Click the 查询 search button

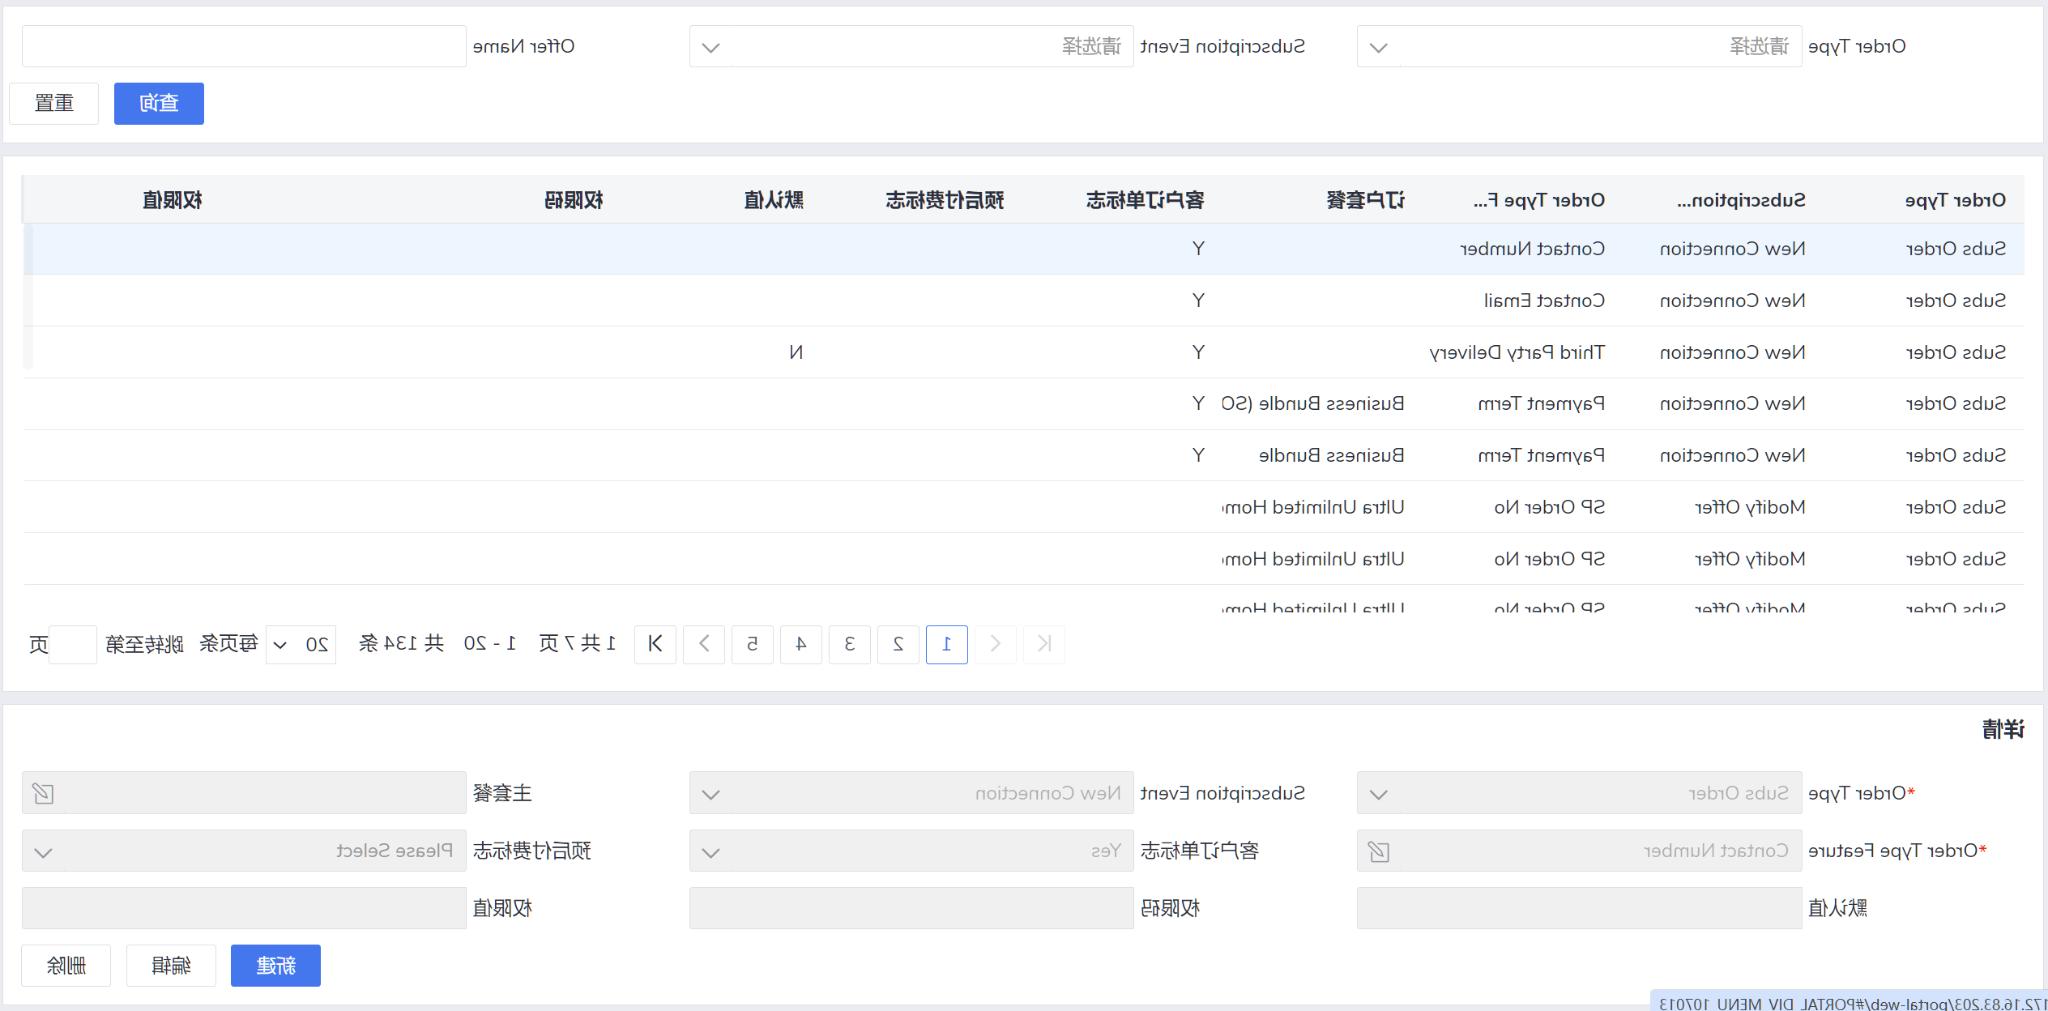point(159,104)
